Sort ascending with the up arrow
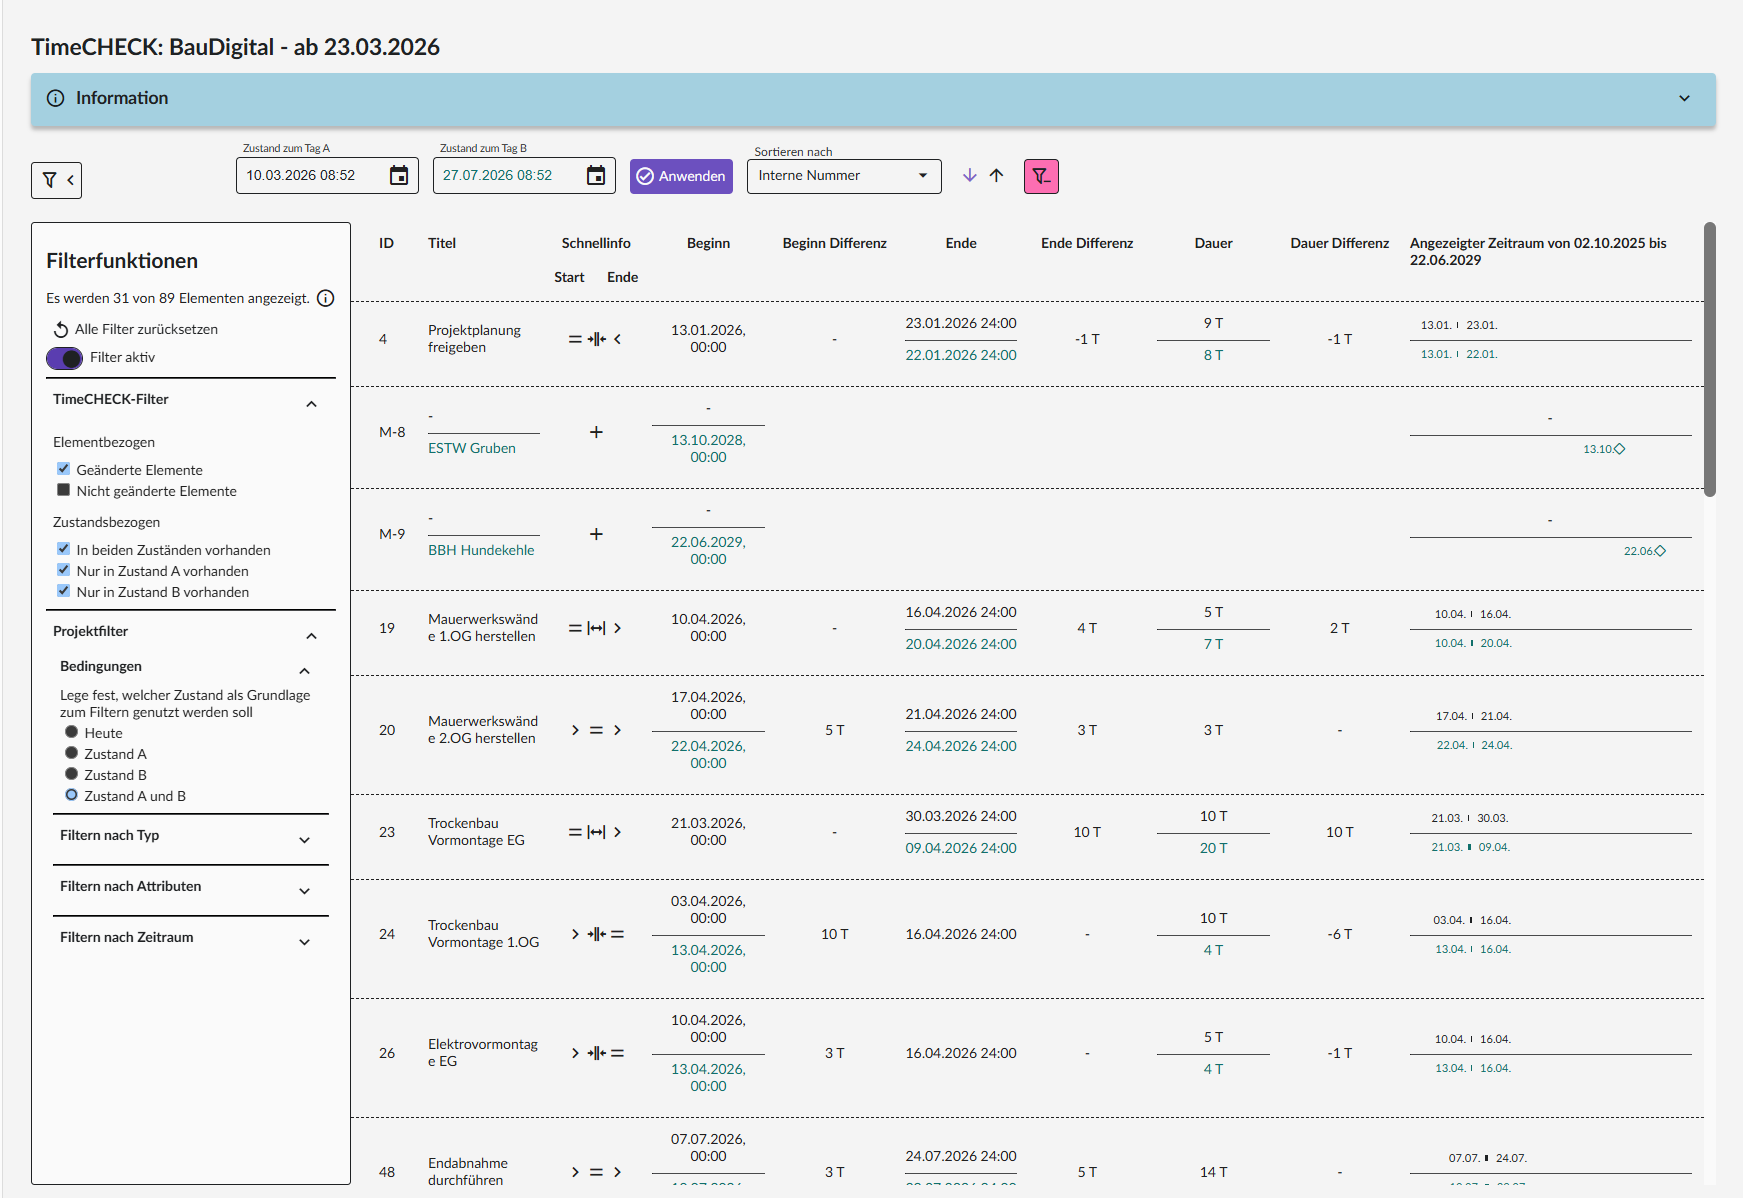 [x=996, y=175]
